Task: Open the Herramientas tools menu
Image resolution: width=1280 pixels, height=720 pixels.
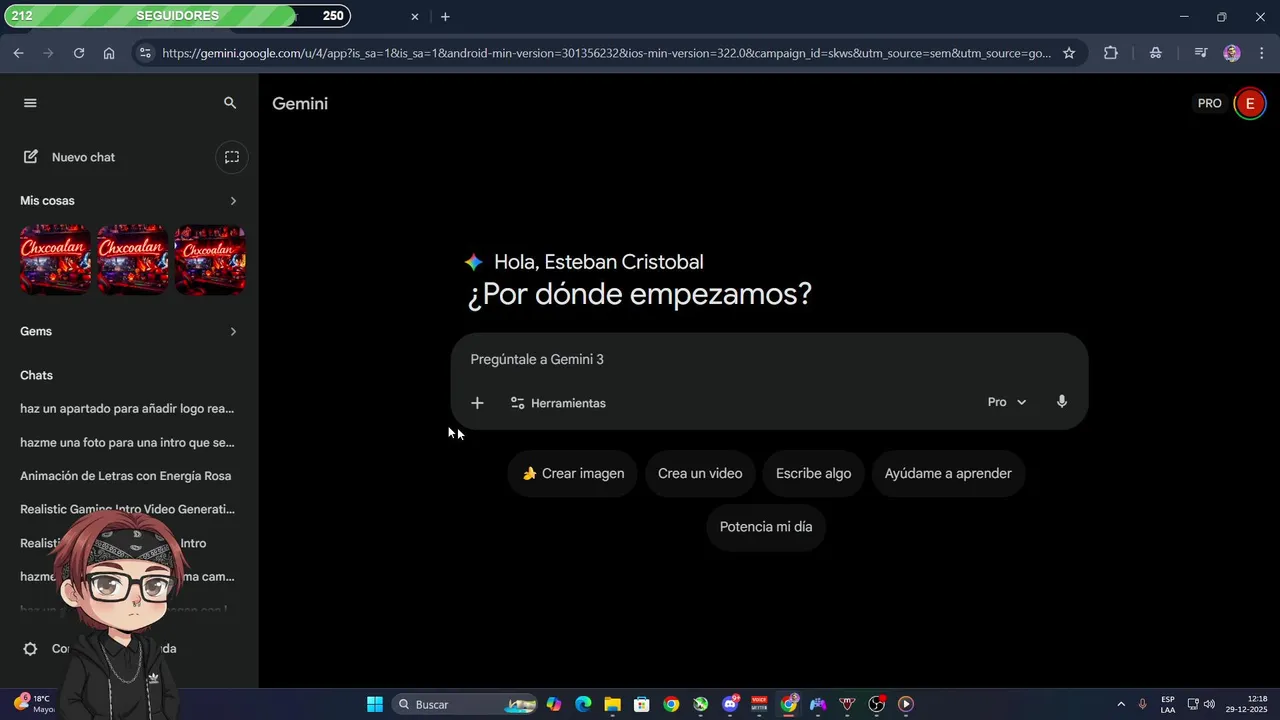Action: [x=558, y=403]
